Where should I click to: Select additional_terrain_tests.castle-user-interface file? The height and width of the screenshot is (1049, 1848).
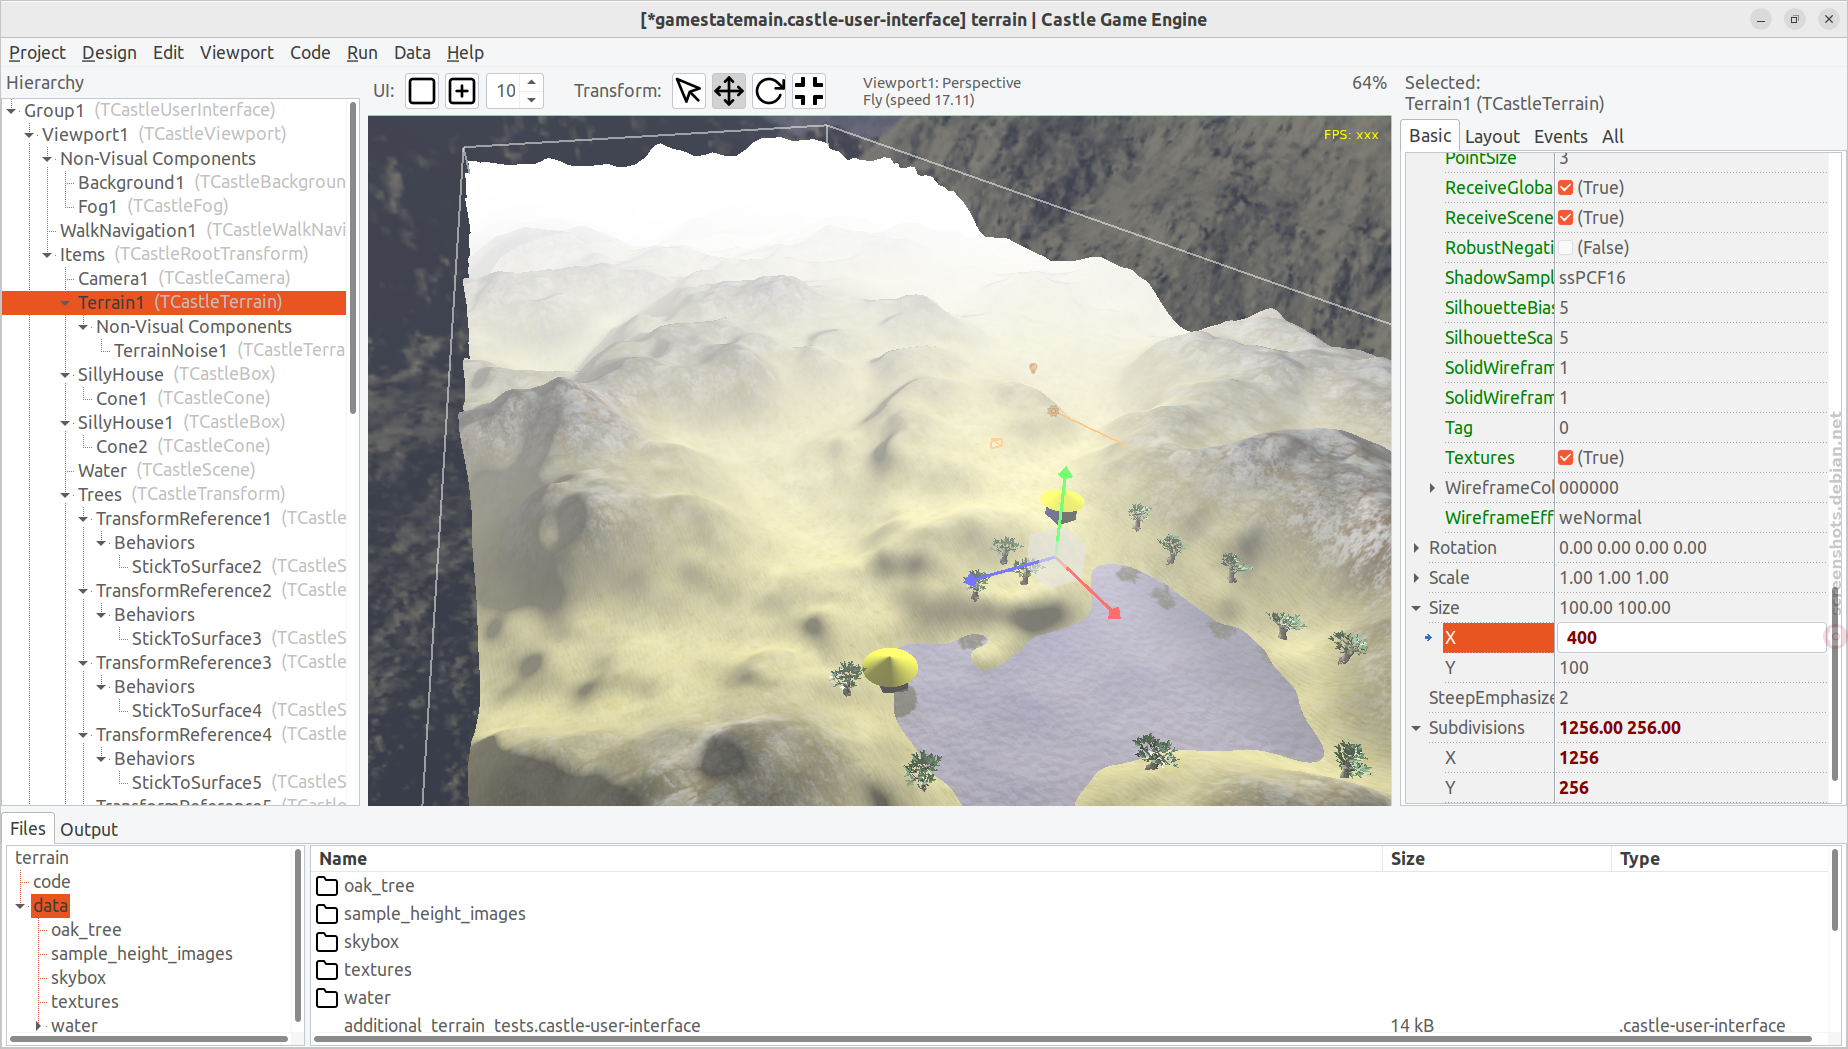522,1026
